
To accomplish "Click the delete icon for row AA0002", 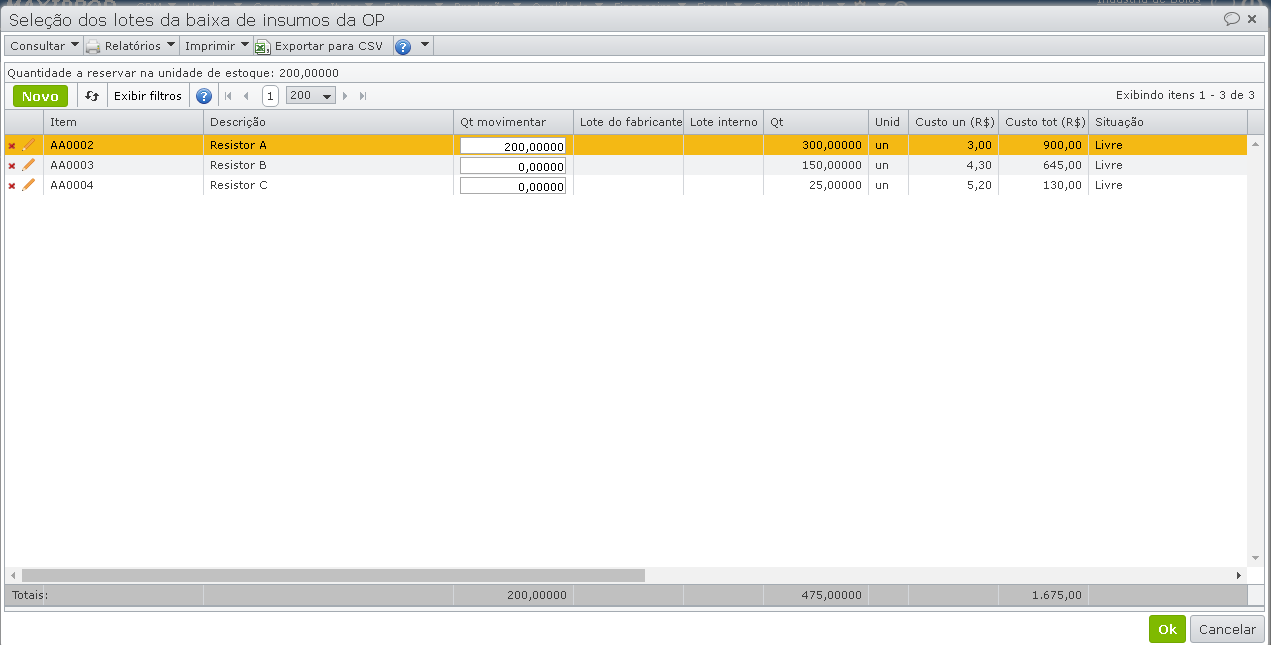I will tap(12, 146).
